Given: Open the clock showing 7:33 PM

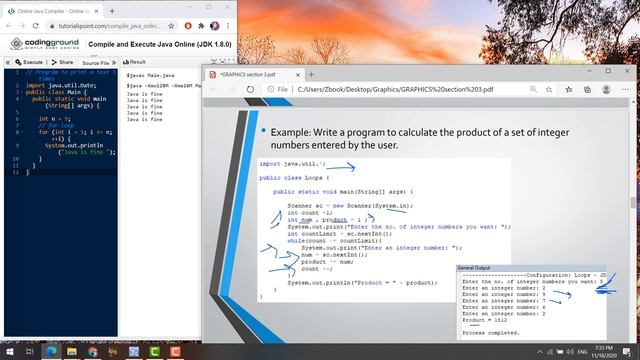Looking at the screenshot, I should click(604, 351).
